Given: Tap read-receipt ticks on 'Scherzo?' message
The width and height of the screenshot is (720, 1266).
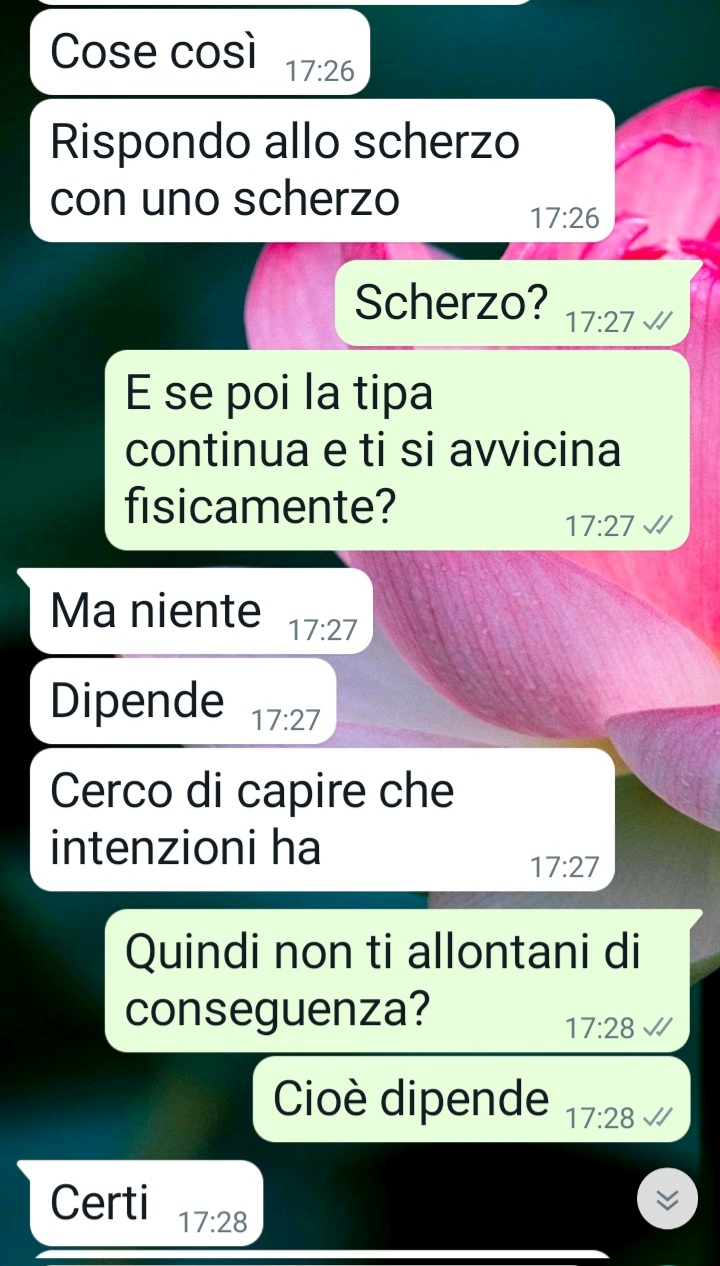Looking at the screenshot, I should click(660, 322).
